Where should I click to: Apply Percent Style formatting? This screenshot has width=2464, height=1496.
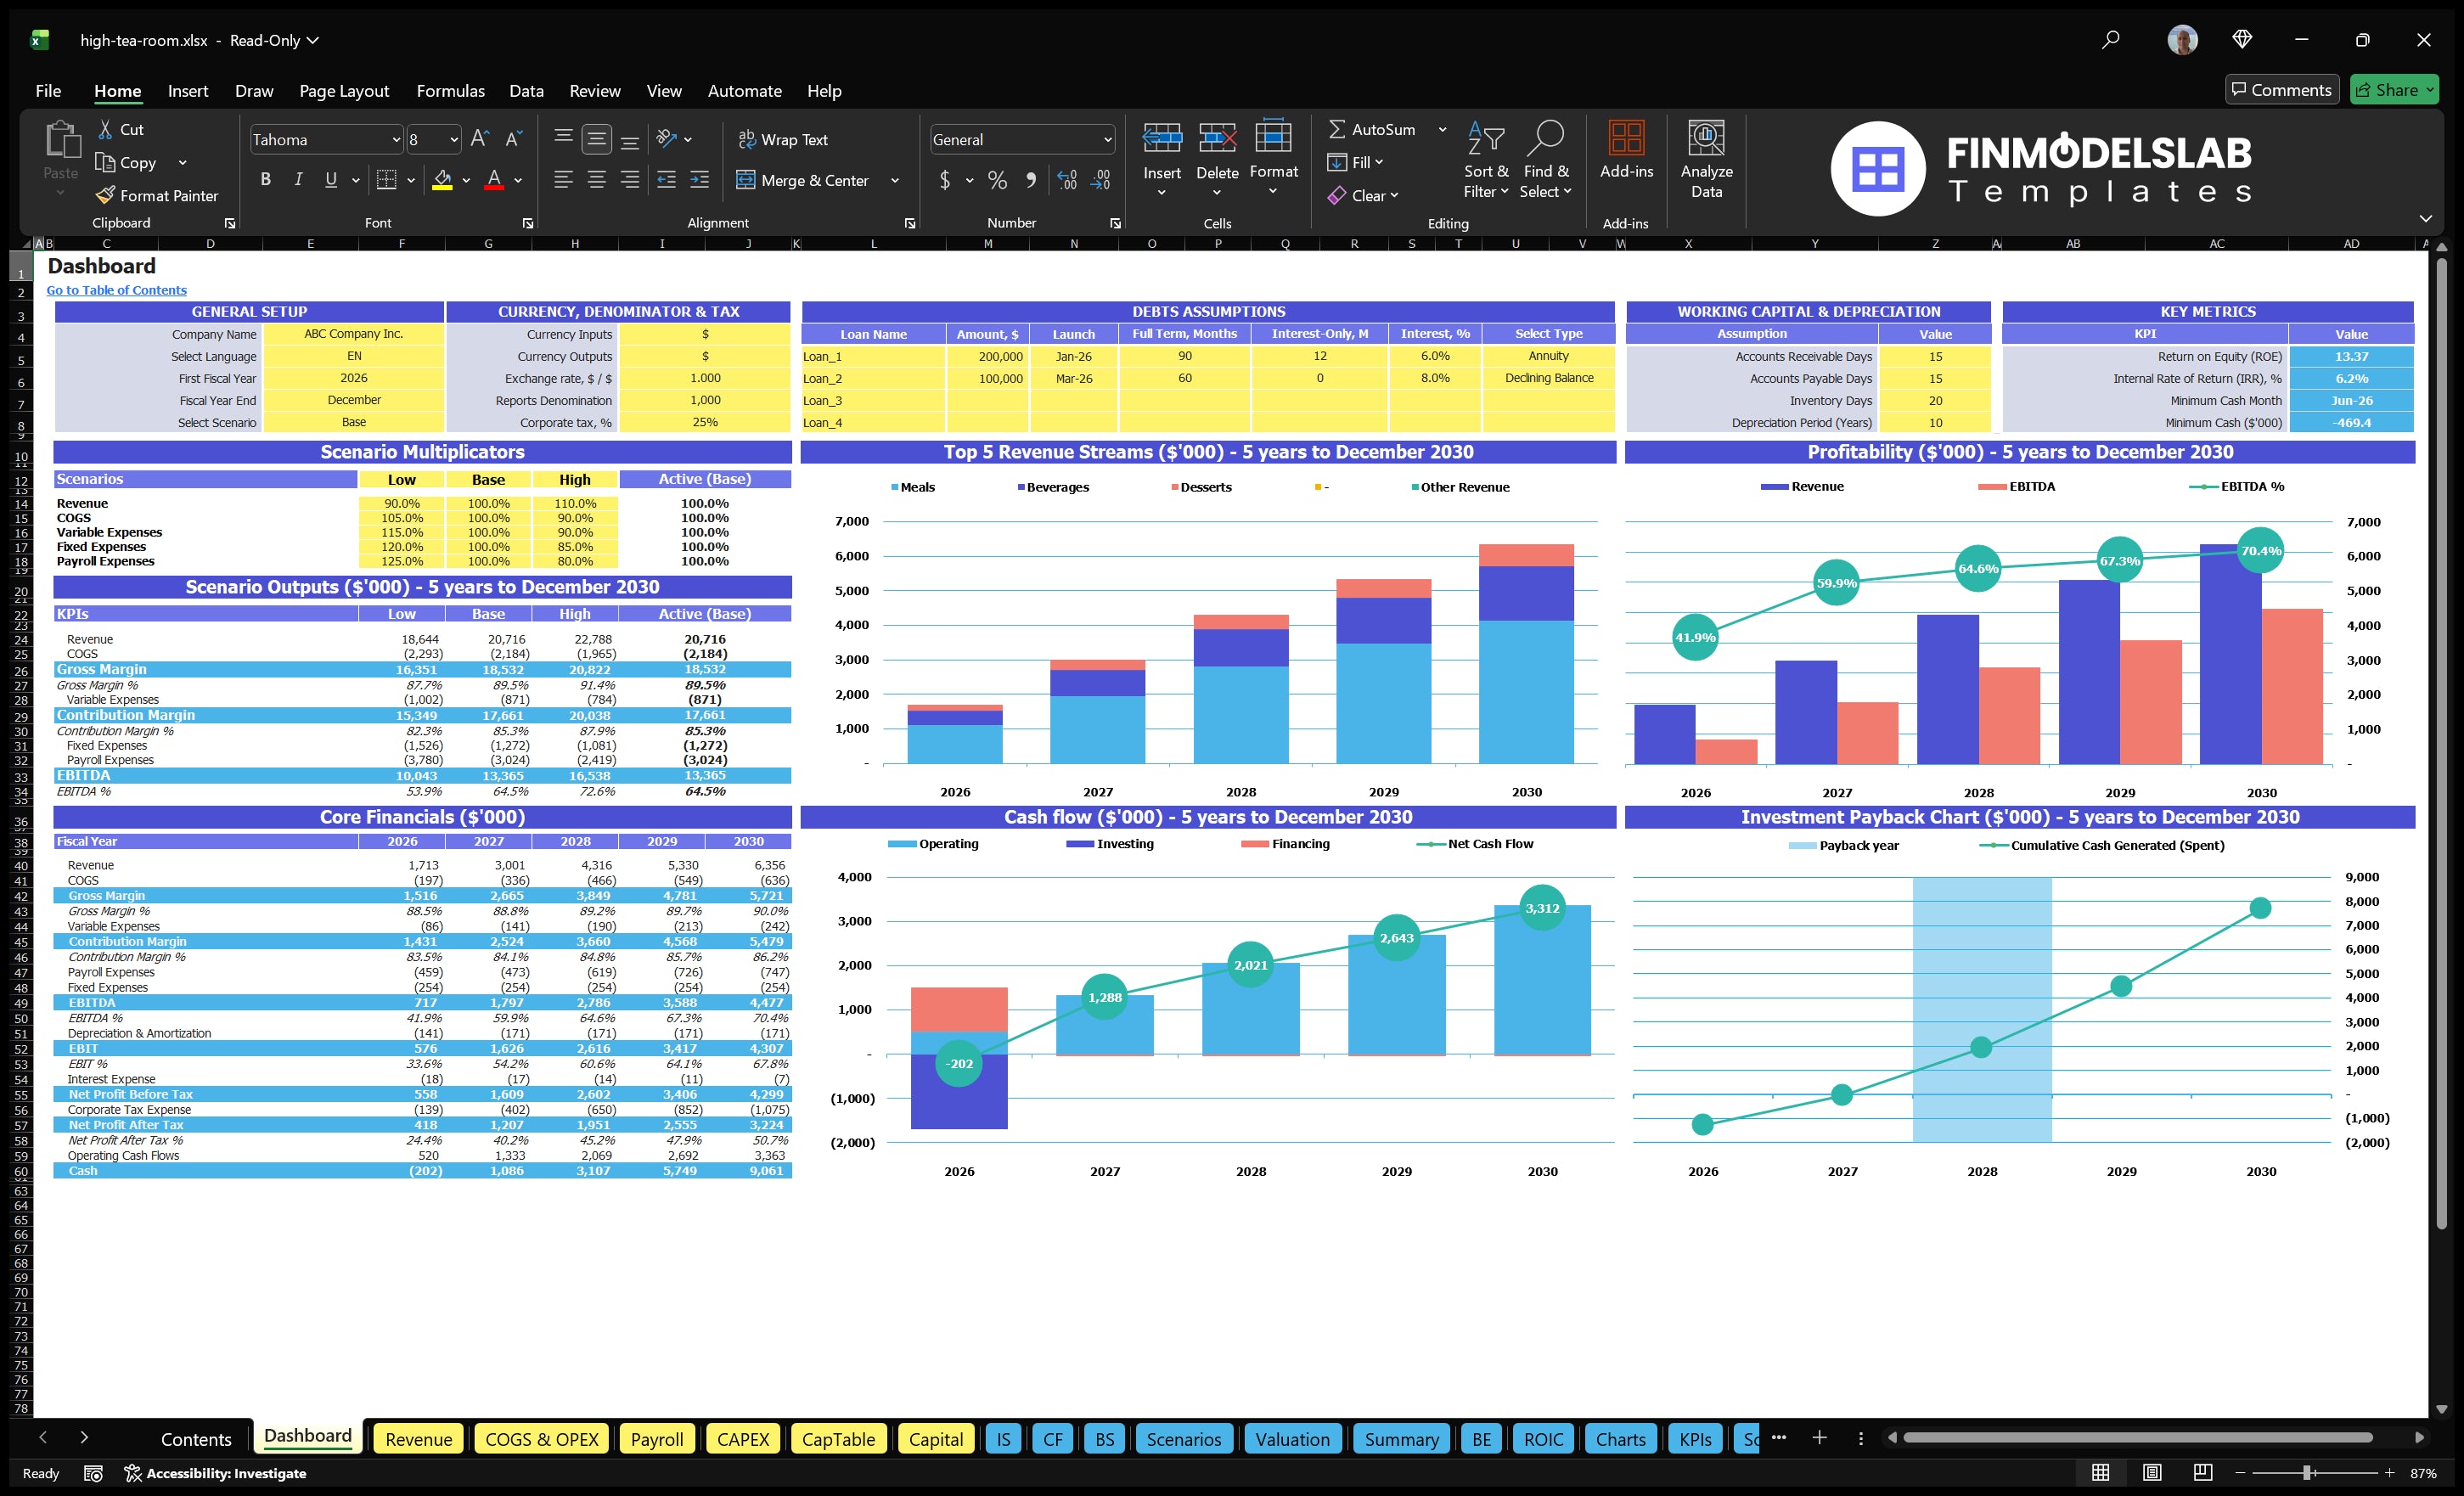coord(997,181)
